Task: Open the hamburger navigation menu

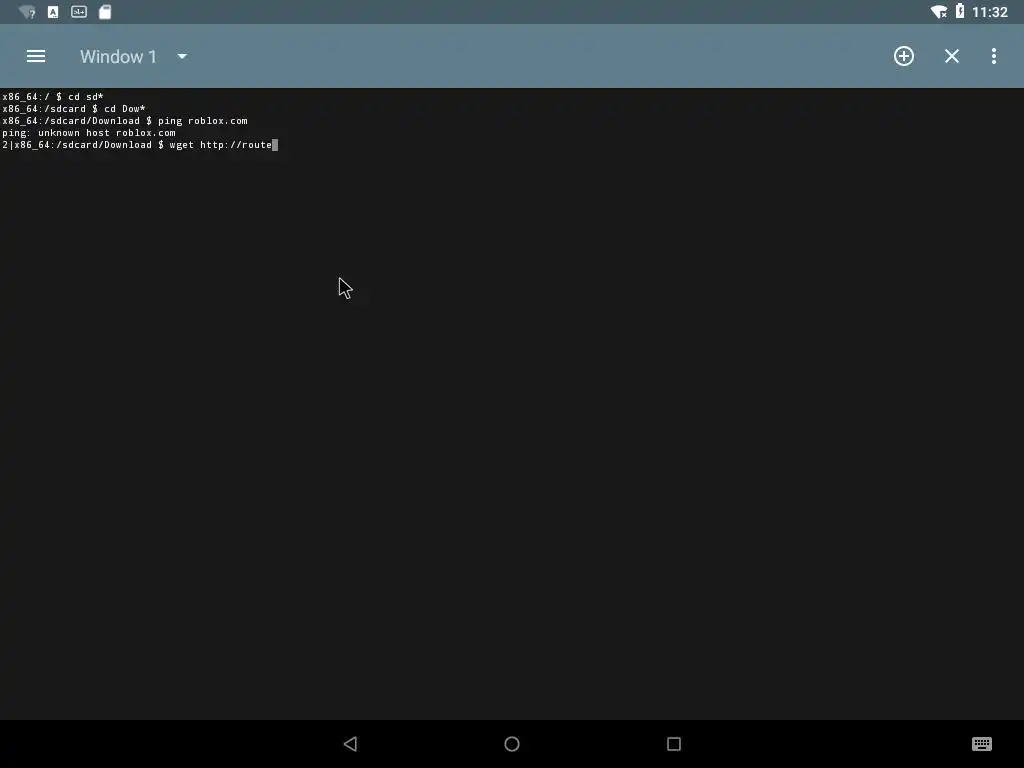Action: pos(36,56)
